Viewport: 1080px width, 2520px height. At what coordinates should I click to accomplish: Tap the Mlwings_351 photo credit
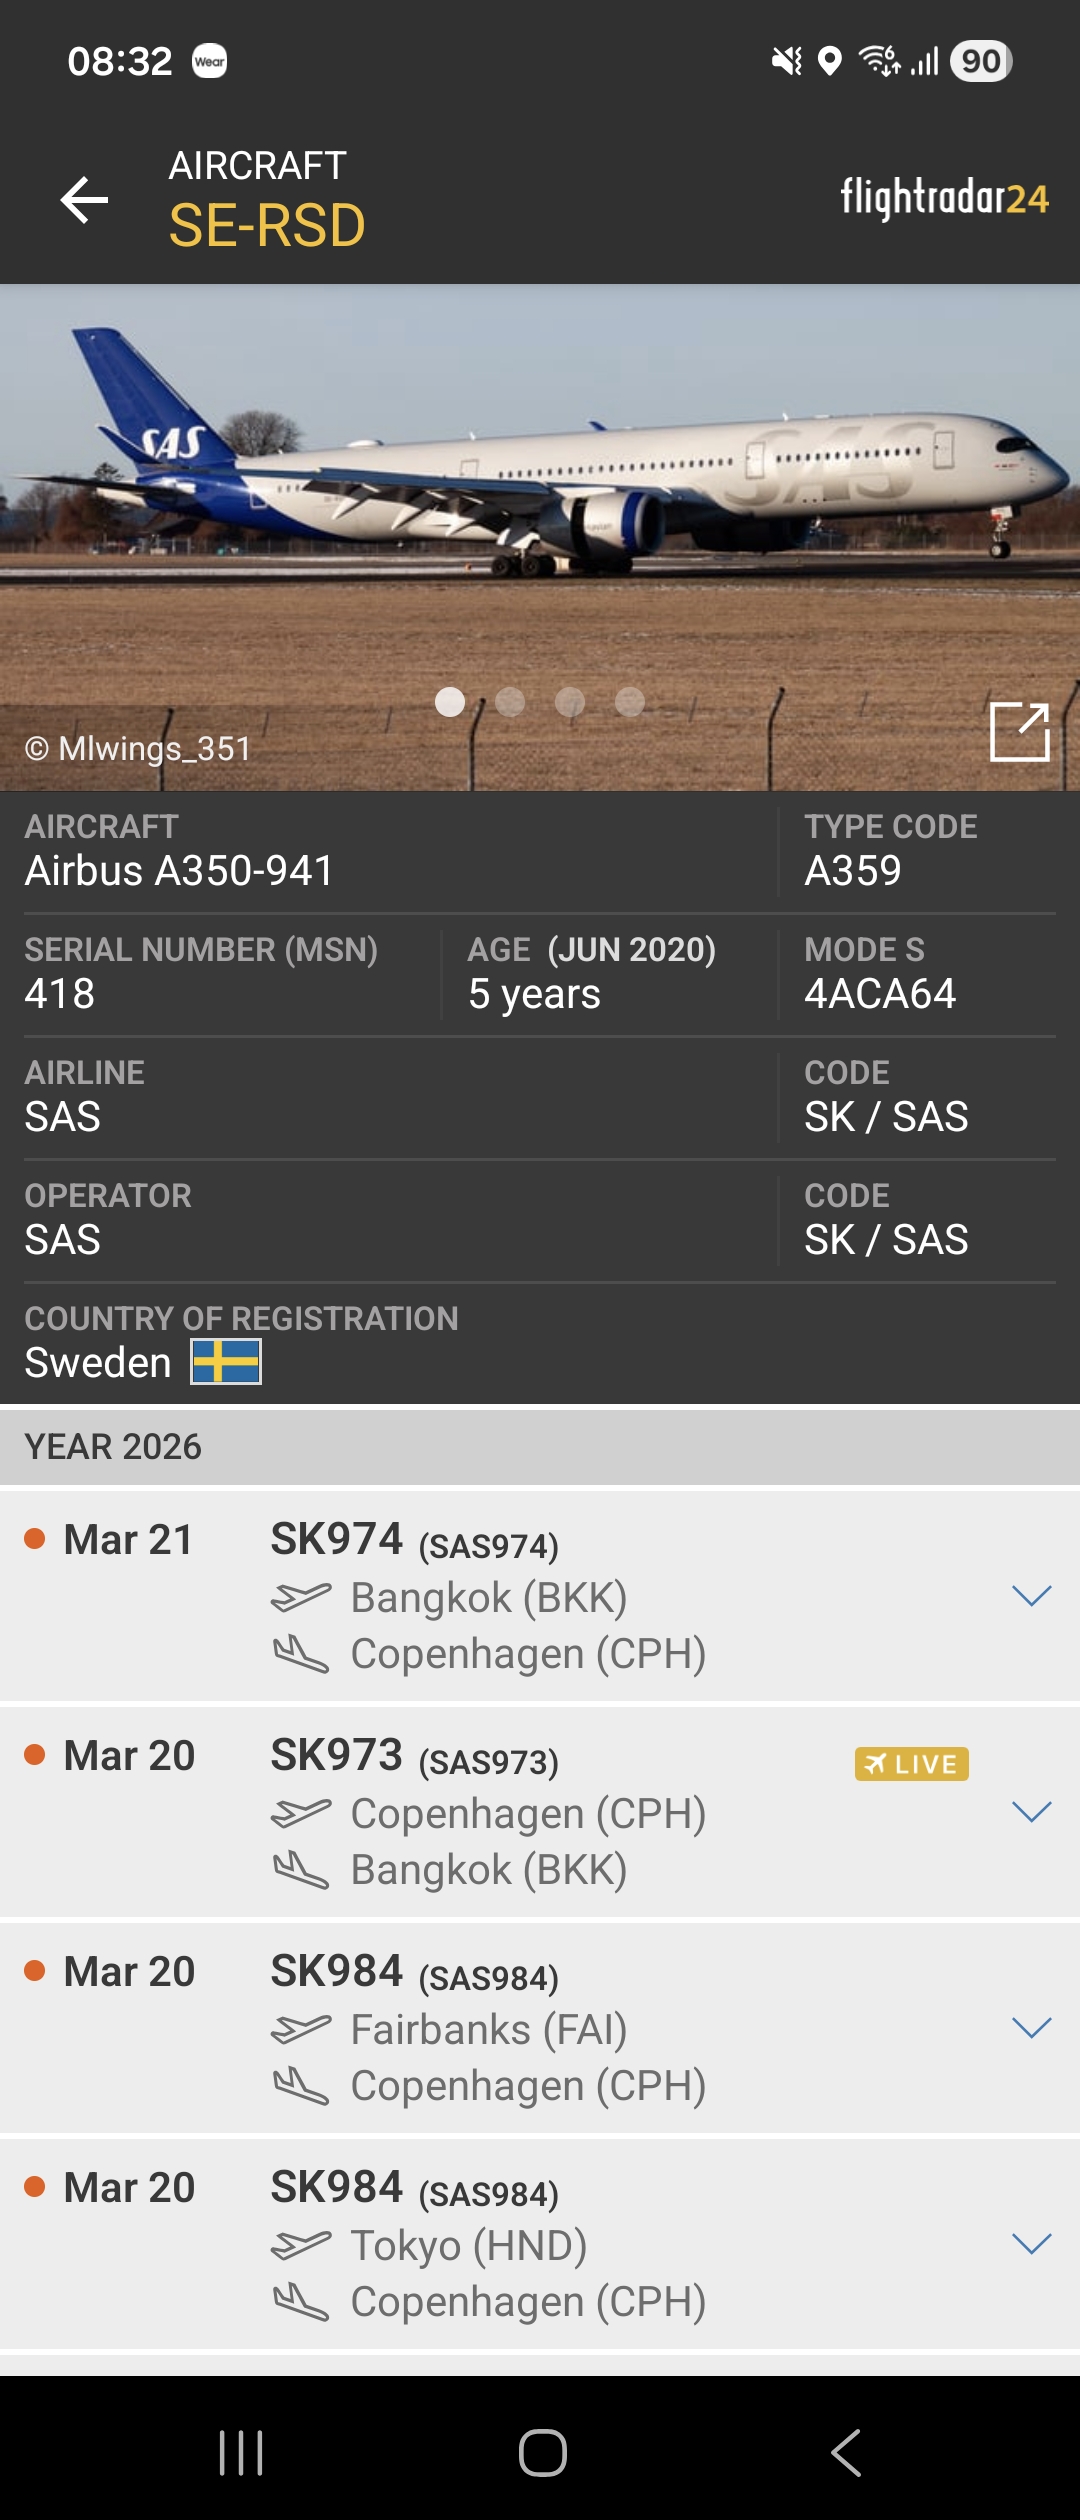click(138, 748)
